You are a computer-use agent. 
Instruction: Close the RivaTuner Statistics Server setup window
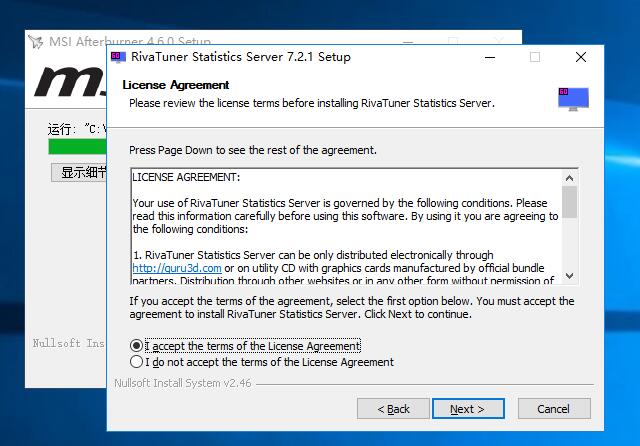pyautogui.click(x=581, y=57)
